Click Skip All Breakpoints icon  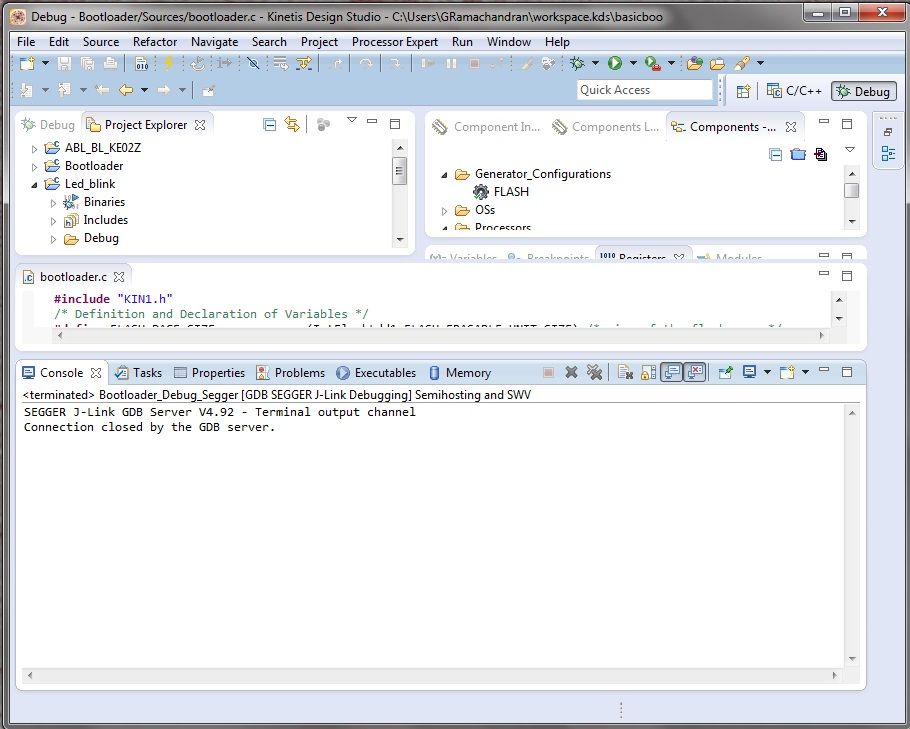tap(253, 63)
